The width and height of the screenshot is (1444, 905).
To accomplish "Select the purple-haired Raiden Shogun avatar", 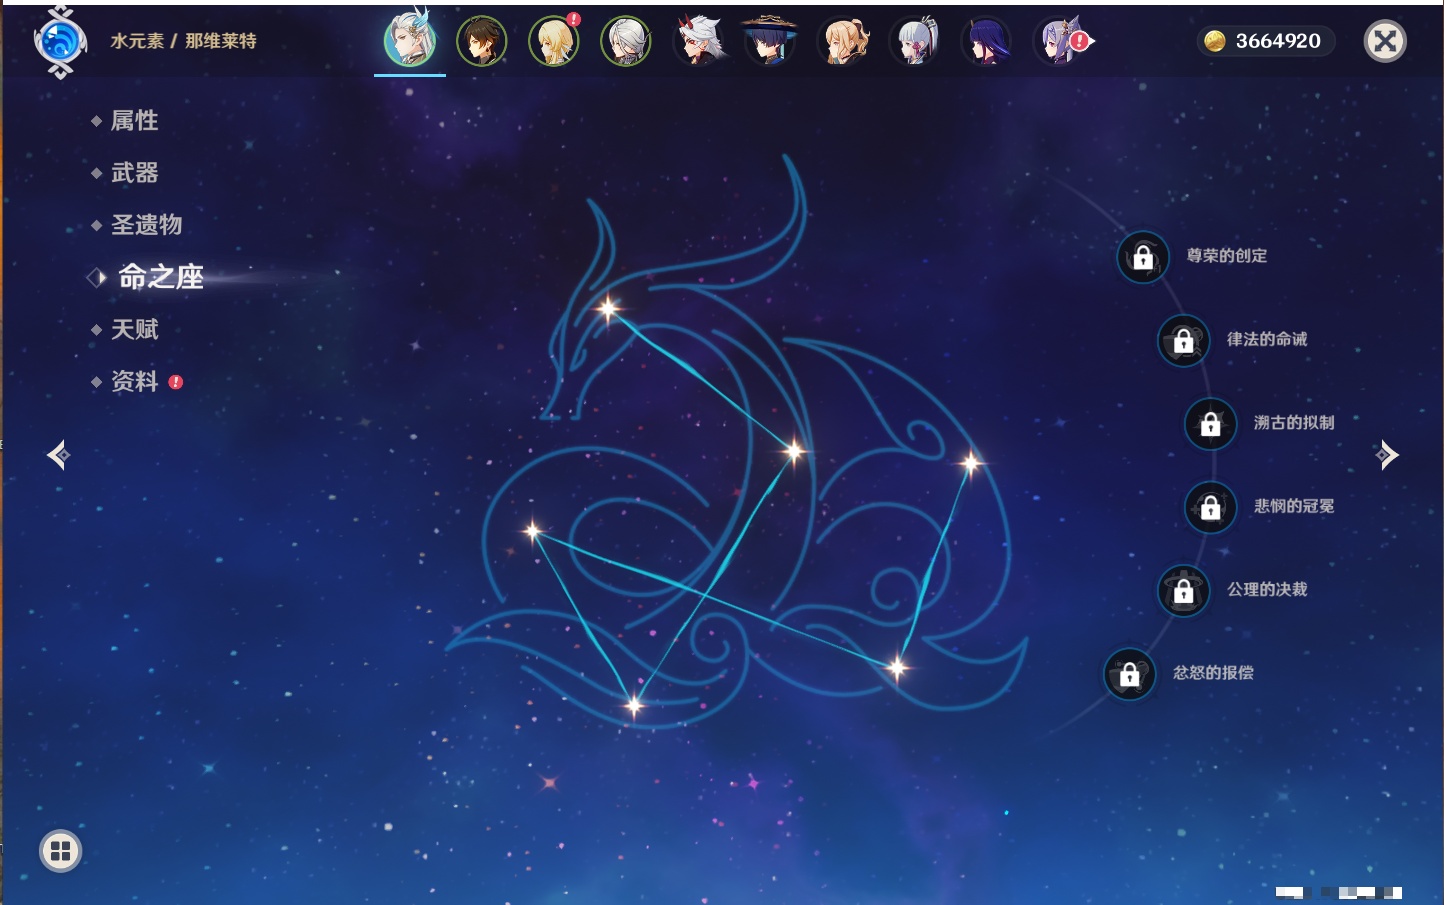I will (x=986, y=41).
